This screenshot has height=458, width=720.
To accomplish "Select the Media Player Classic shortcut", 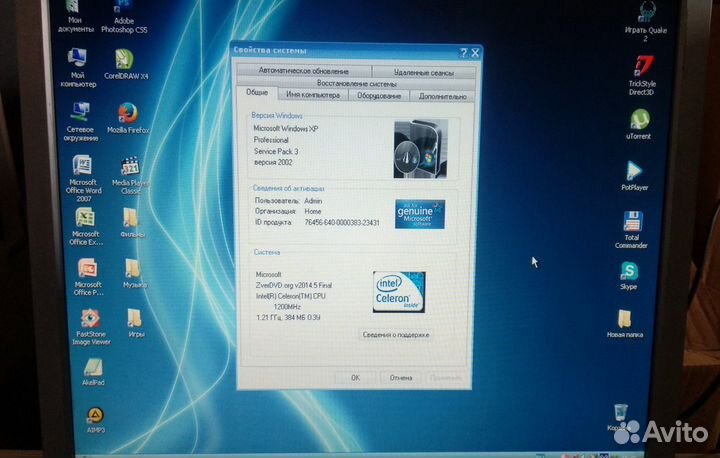I will tap(129, 166).
